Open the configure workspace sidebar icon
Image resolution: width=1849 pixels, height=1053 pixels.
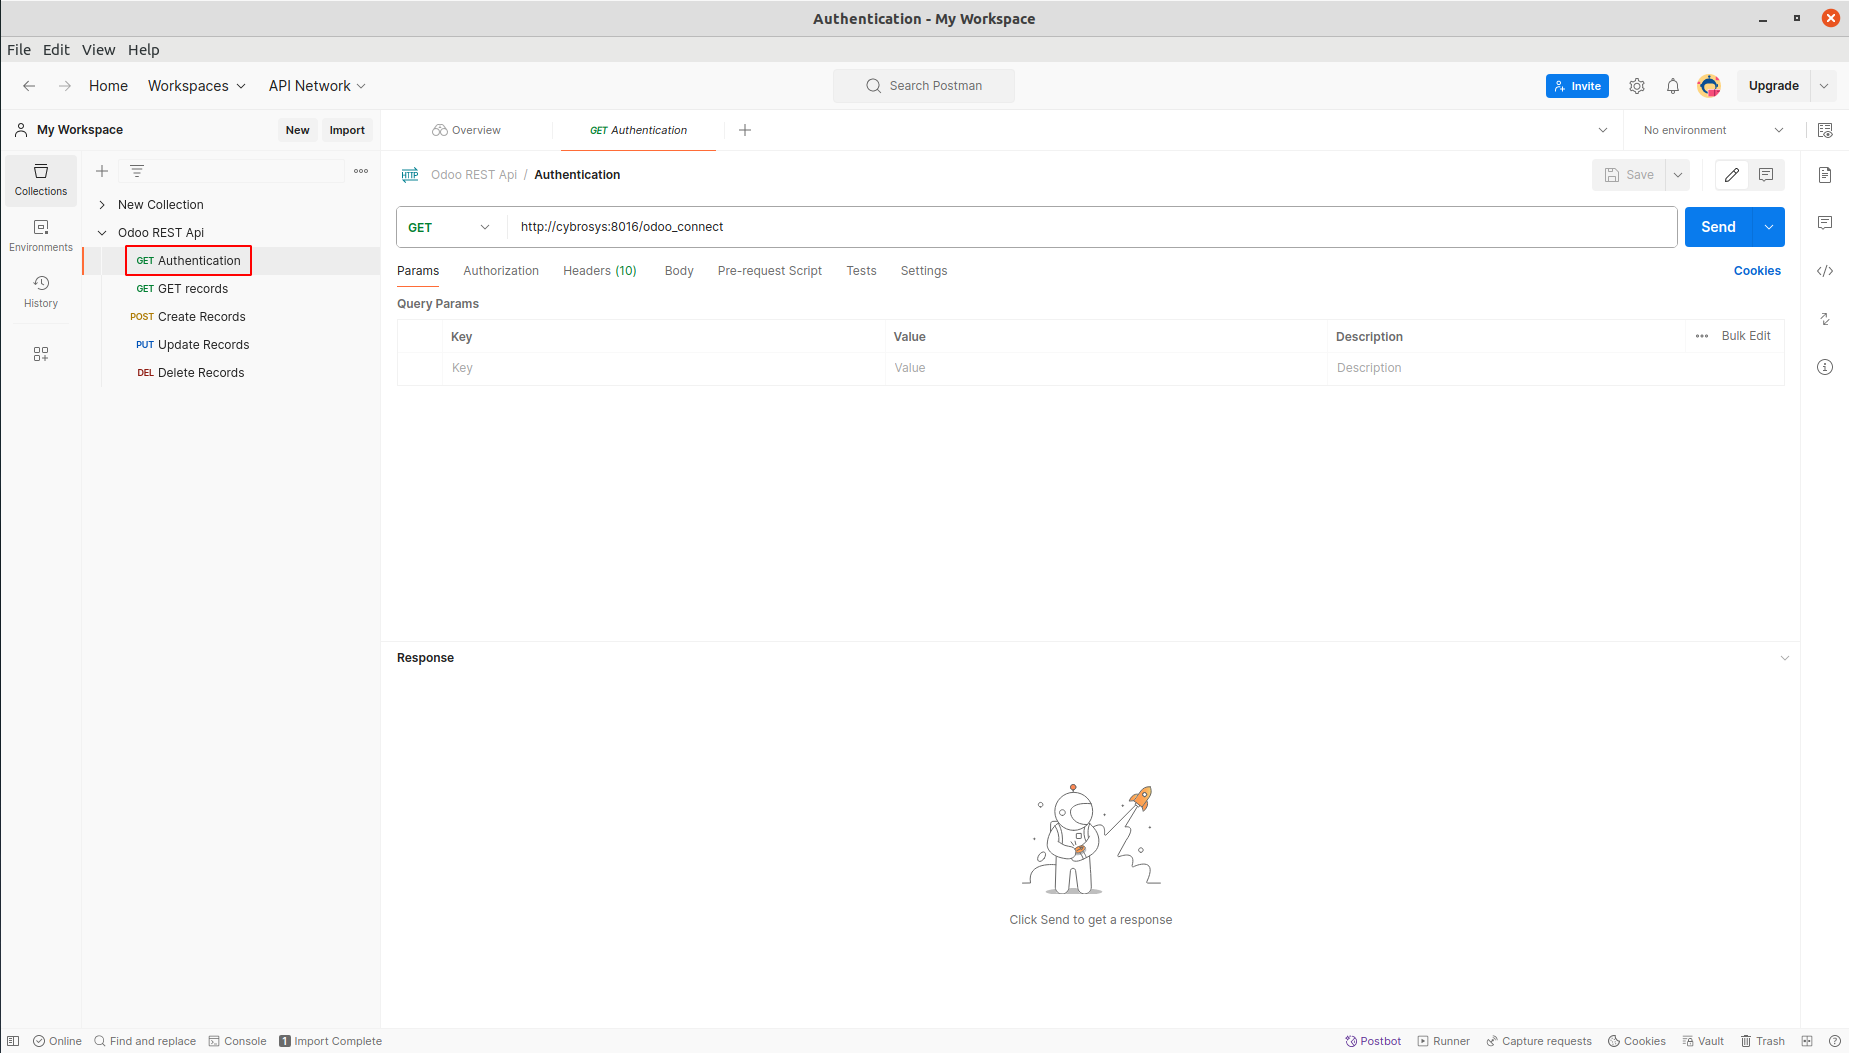(41, 354)
